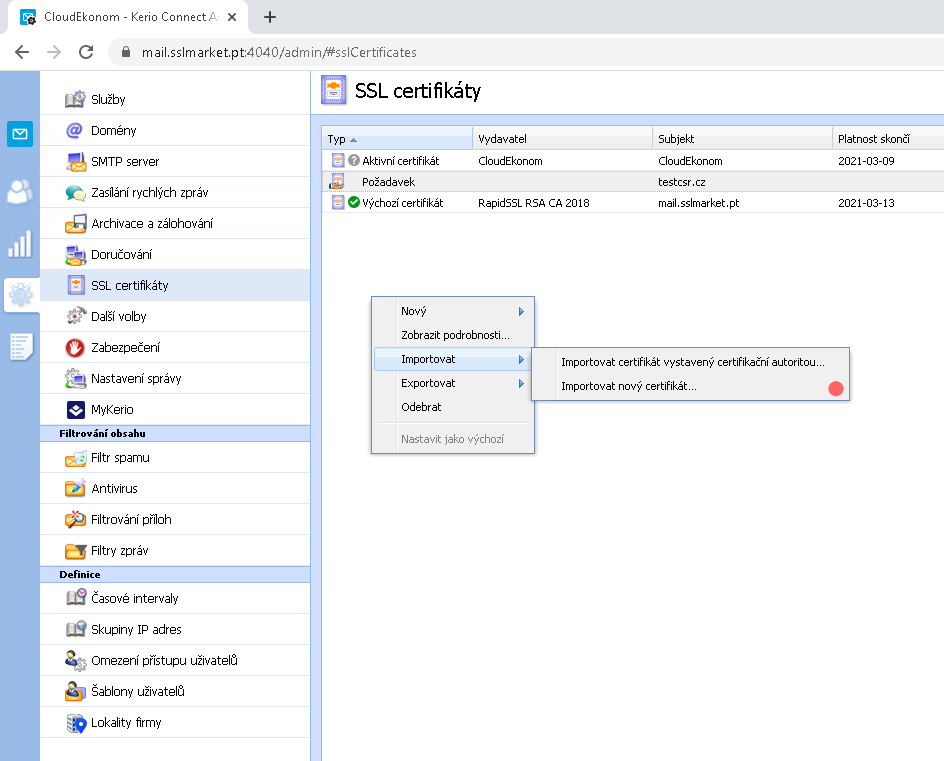944x761 pixels.
Task: Click Odebrat in the context menu
Action: (x=421, y=408)
